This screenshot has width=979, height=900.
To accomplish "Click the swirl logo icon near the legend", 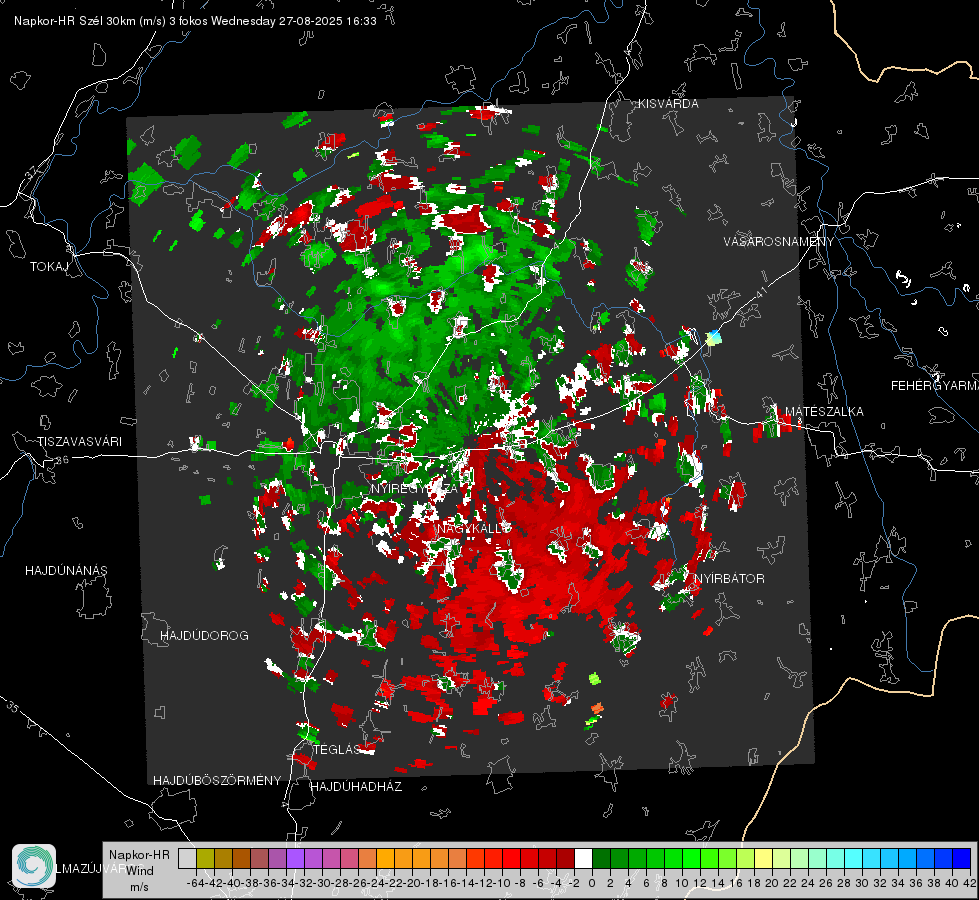I will tap(34, 866).
